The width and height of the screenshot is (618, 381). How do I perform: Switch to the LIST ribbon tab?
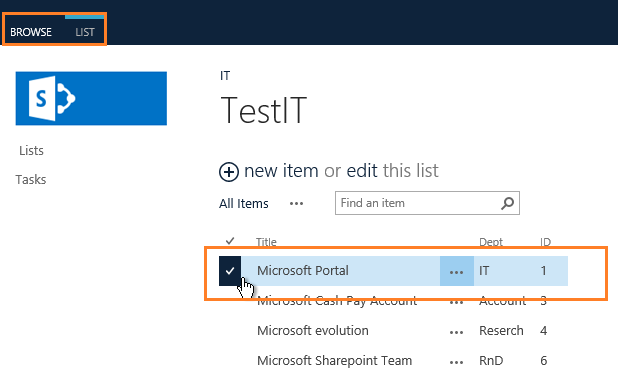coord(85,32)
